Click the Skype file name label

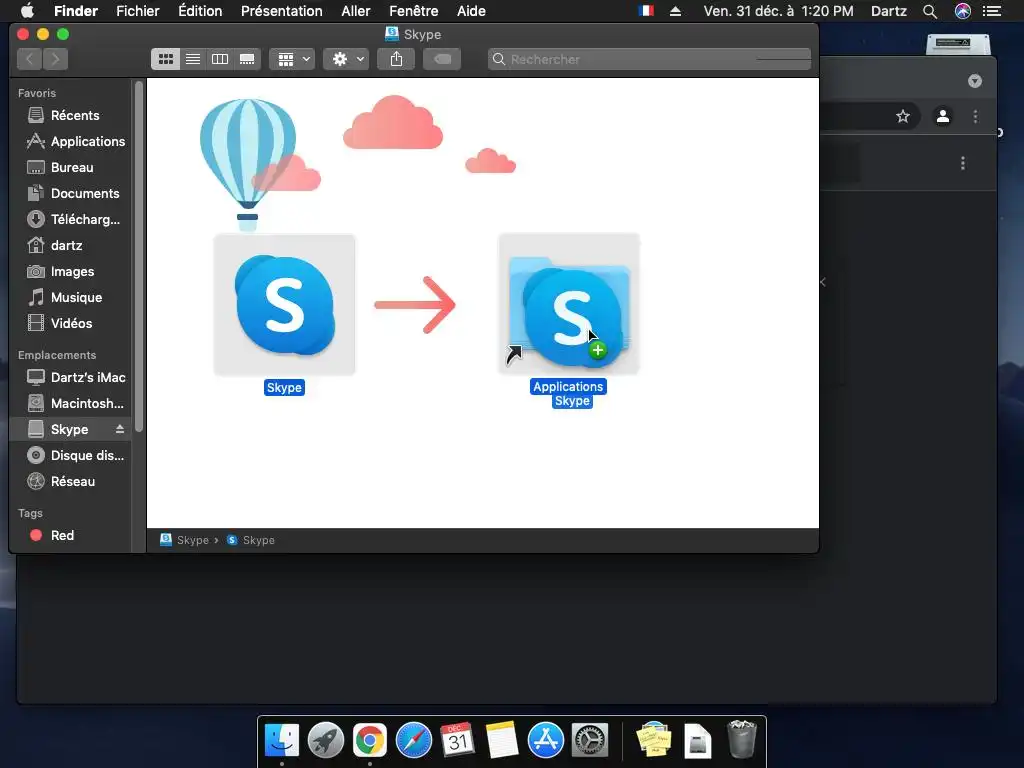point(284,388)
